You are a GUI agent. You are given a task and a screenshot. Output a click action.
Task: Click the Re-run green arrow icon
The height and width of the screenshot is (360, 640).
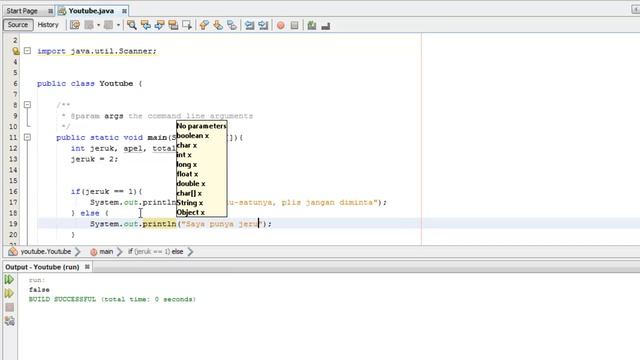click(x=9, y=280)
